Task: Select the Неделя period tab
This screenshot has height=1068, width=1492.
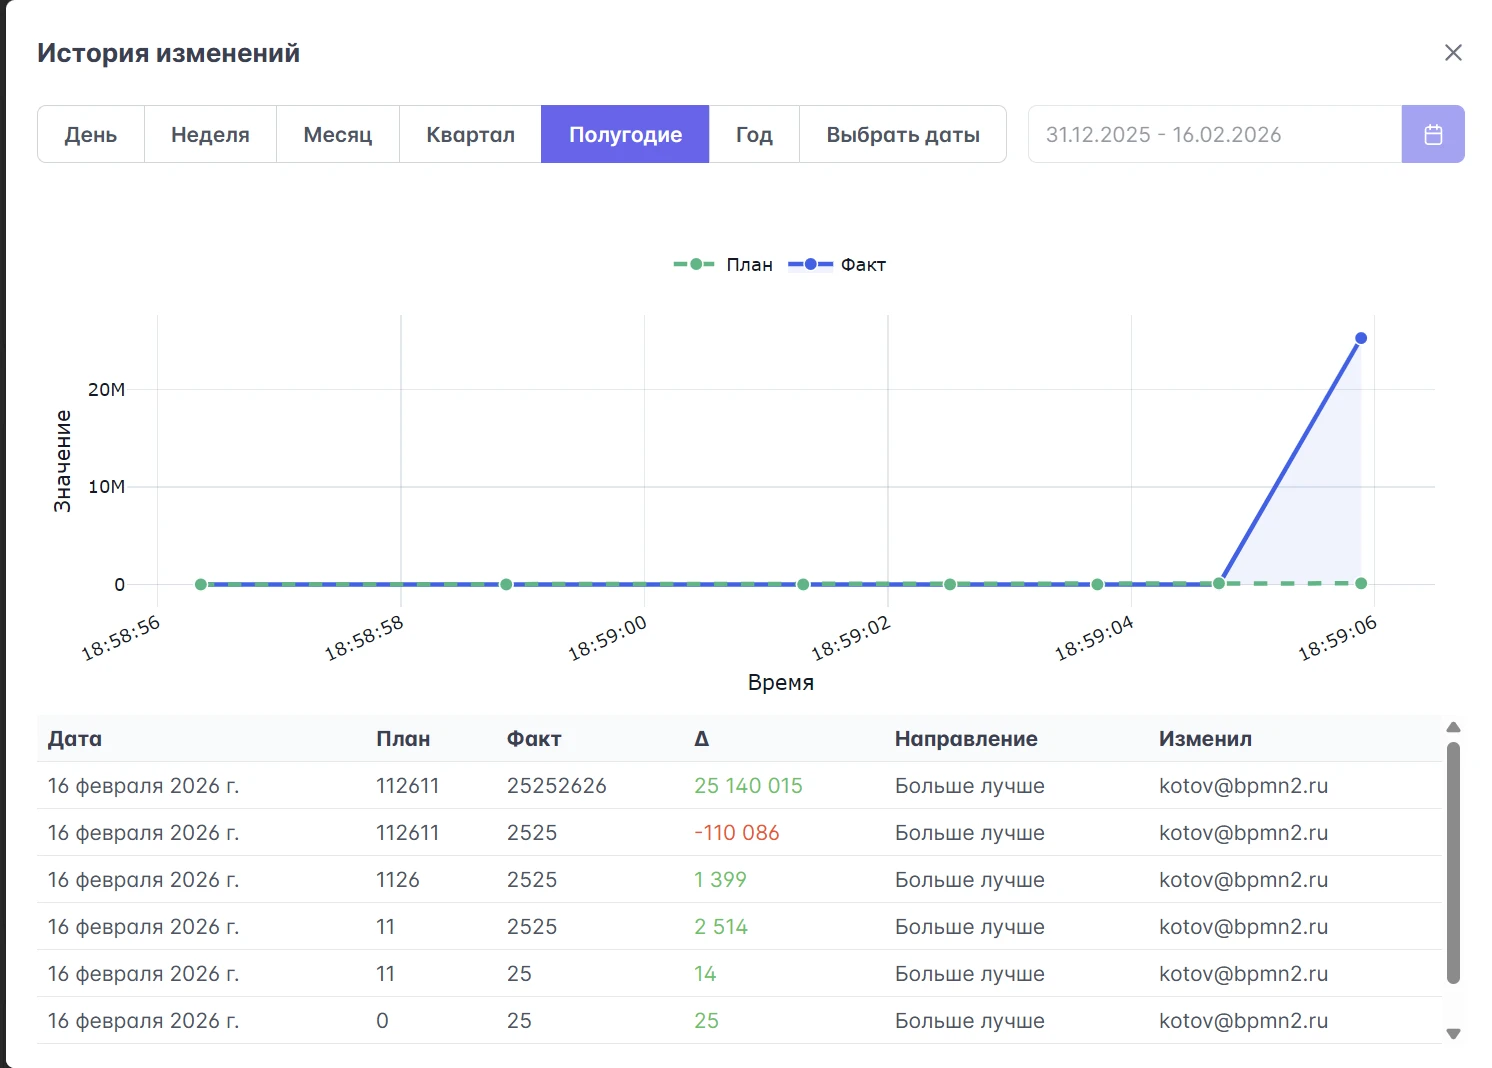Action: pos(210,134)
